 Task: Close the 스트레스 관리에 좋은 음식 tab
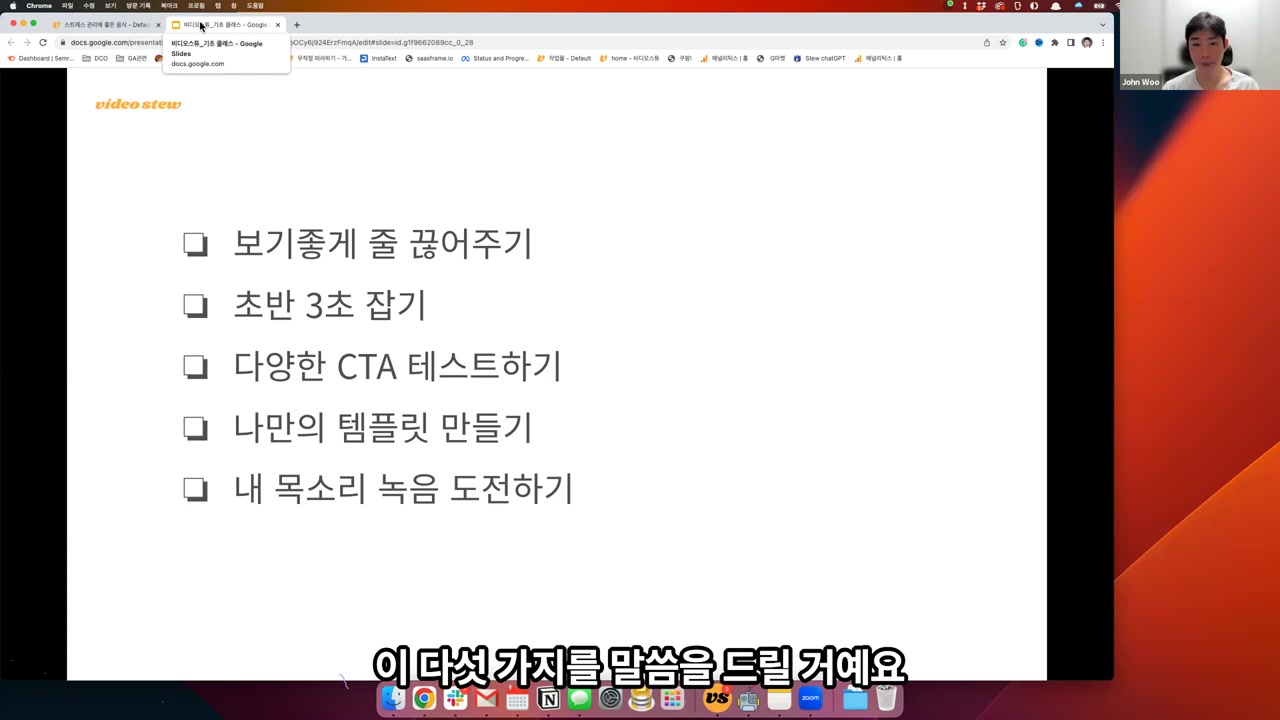[158, 25]
